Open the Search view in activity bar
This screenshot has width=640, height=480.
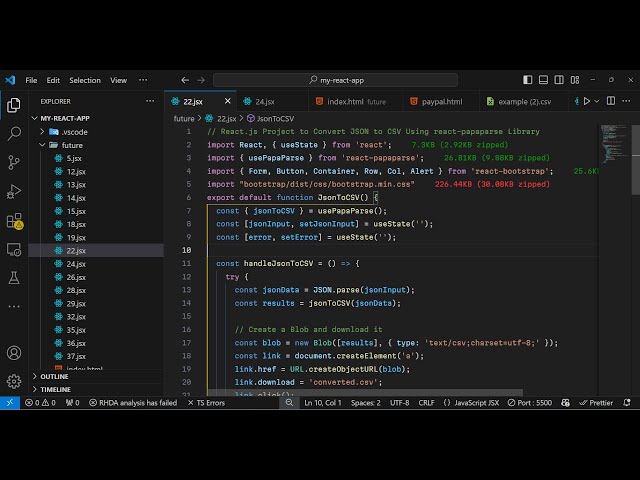(14, 133)
